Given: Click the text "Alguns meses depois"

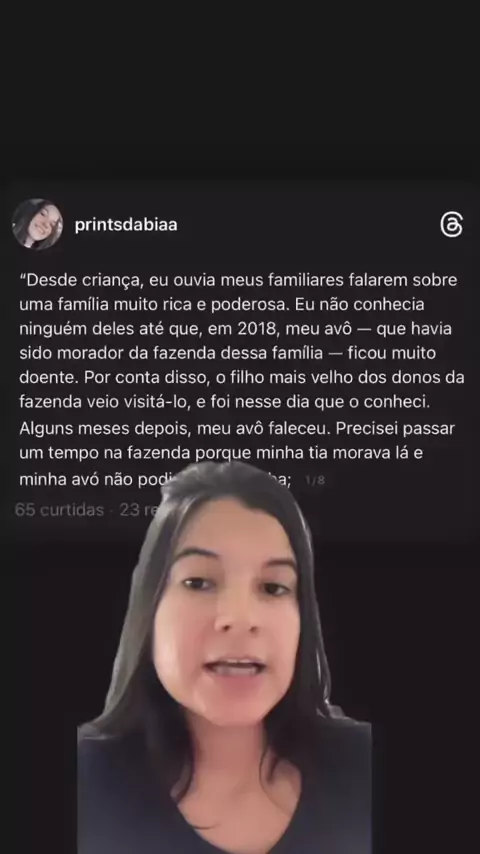Looking at the screenshot, I should click(x=104, y=429).
